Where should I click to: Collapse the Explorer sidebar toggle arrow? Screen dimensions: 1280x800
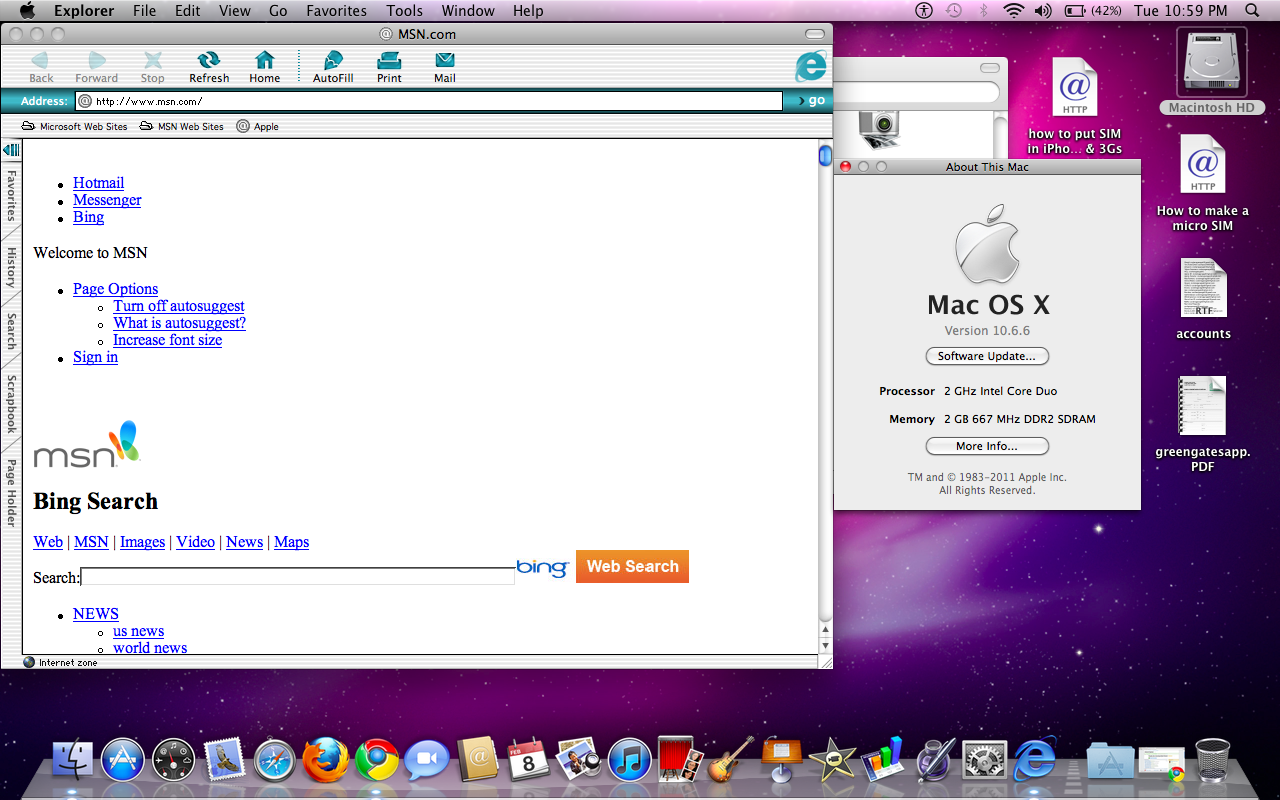[x=11, y=150]
